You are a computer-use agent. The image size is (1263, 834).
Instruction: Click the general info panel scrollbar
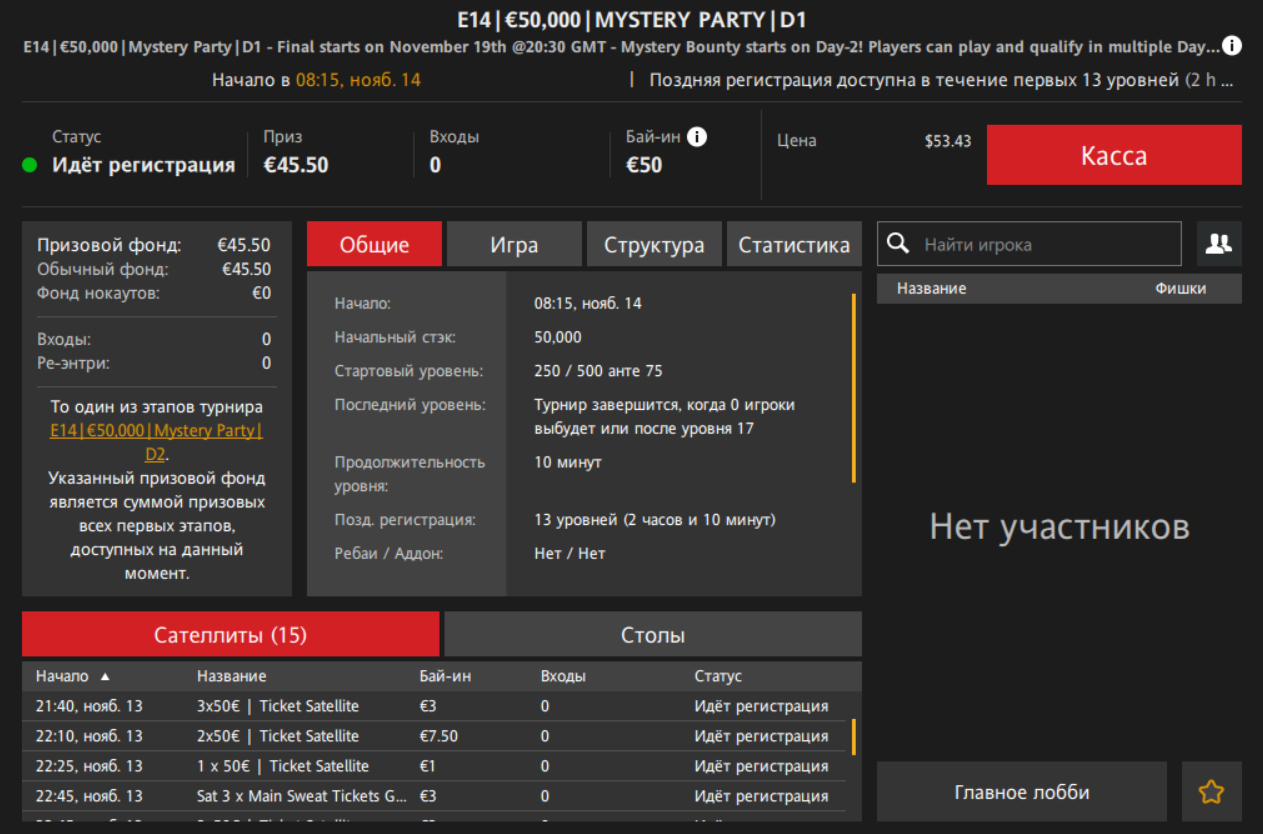click(853, 388)
